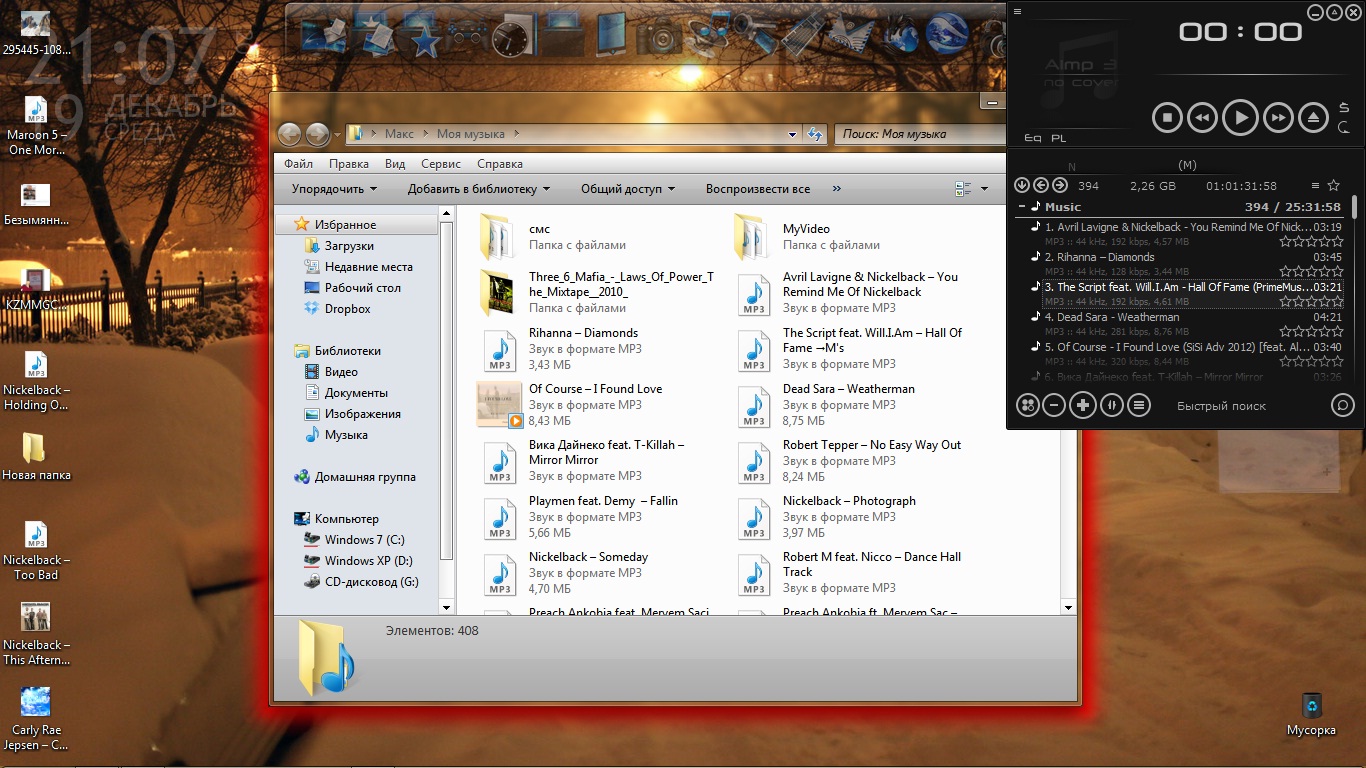The height and width of the screenshot is (768, 1366).
Task: Refresh the Моя музыка folder view
Action: (x=815, y=134)
